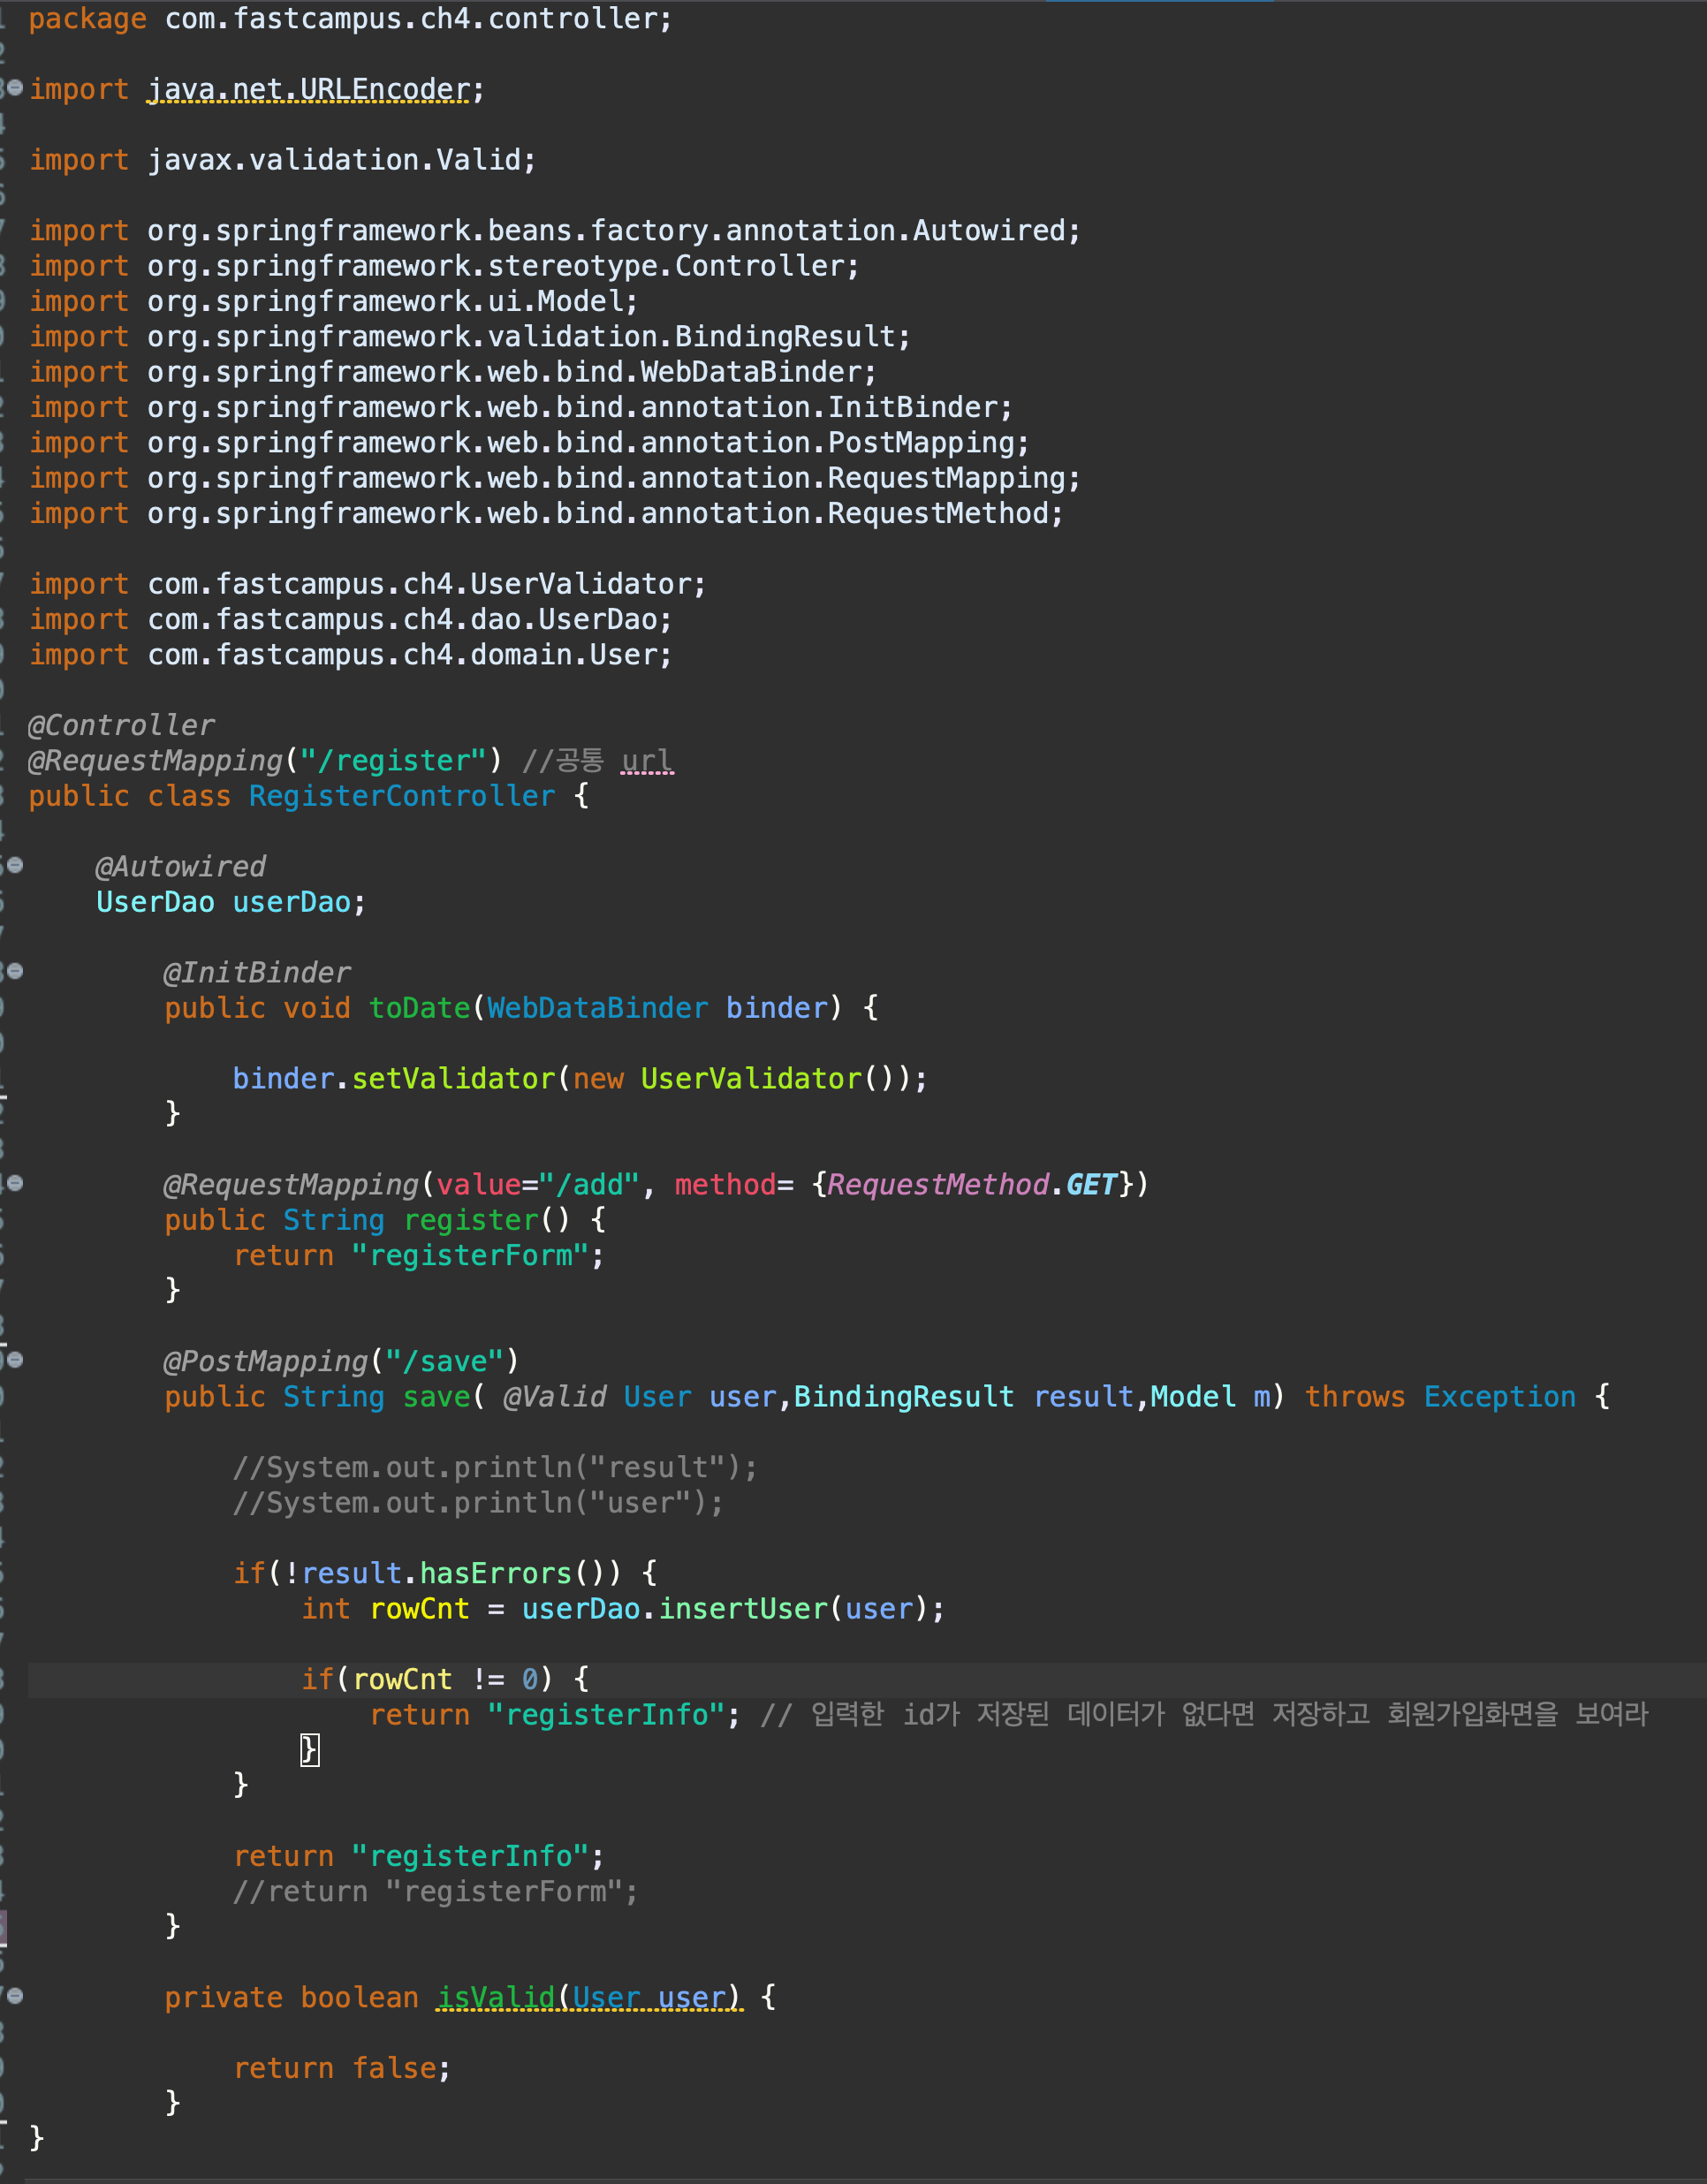The width and height of the screenshot is (1707, 2184).
Task: Fold the @PostMapping save method
Action: 15,1359
